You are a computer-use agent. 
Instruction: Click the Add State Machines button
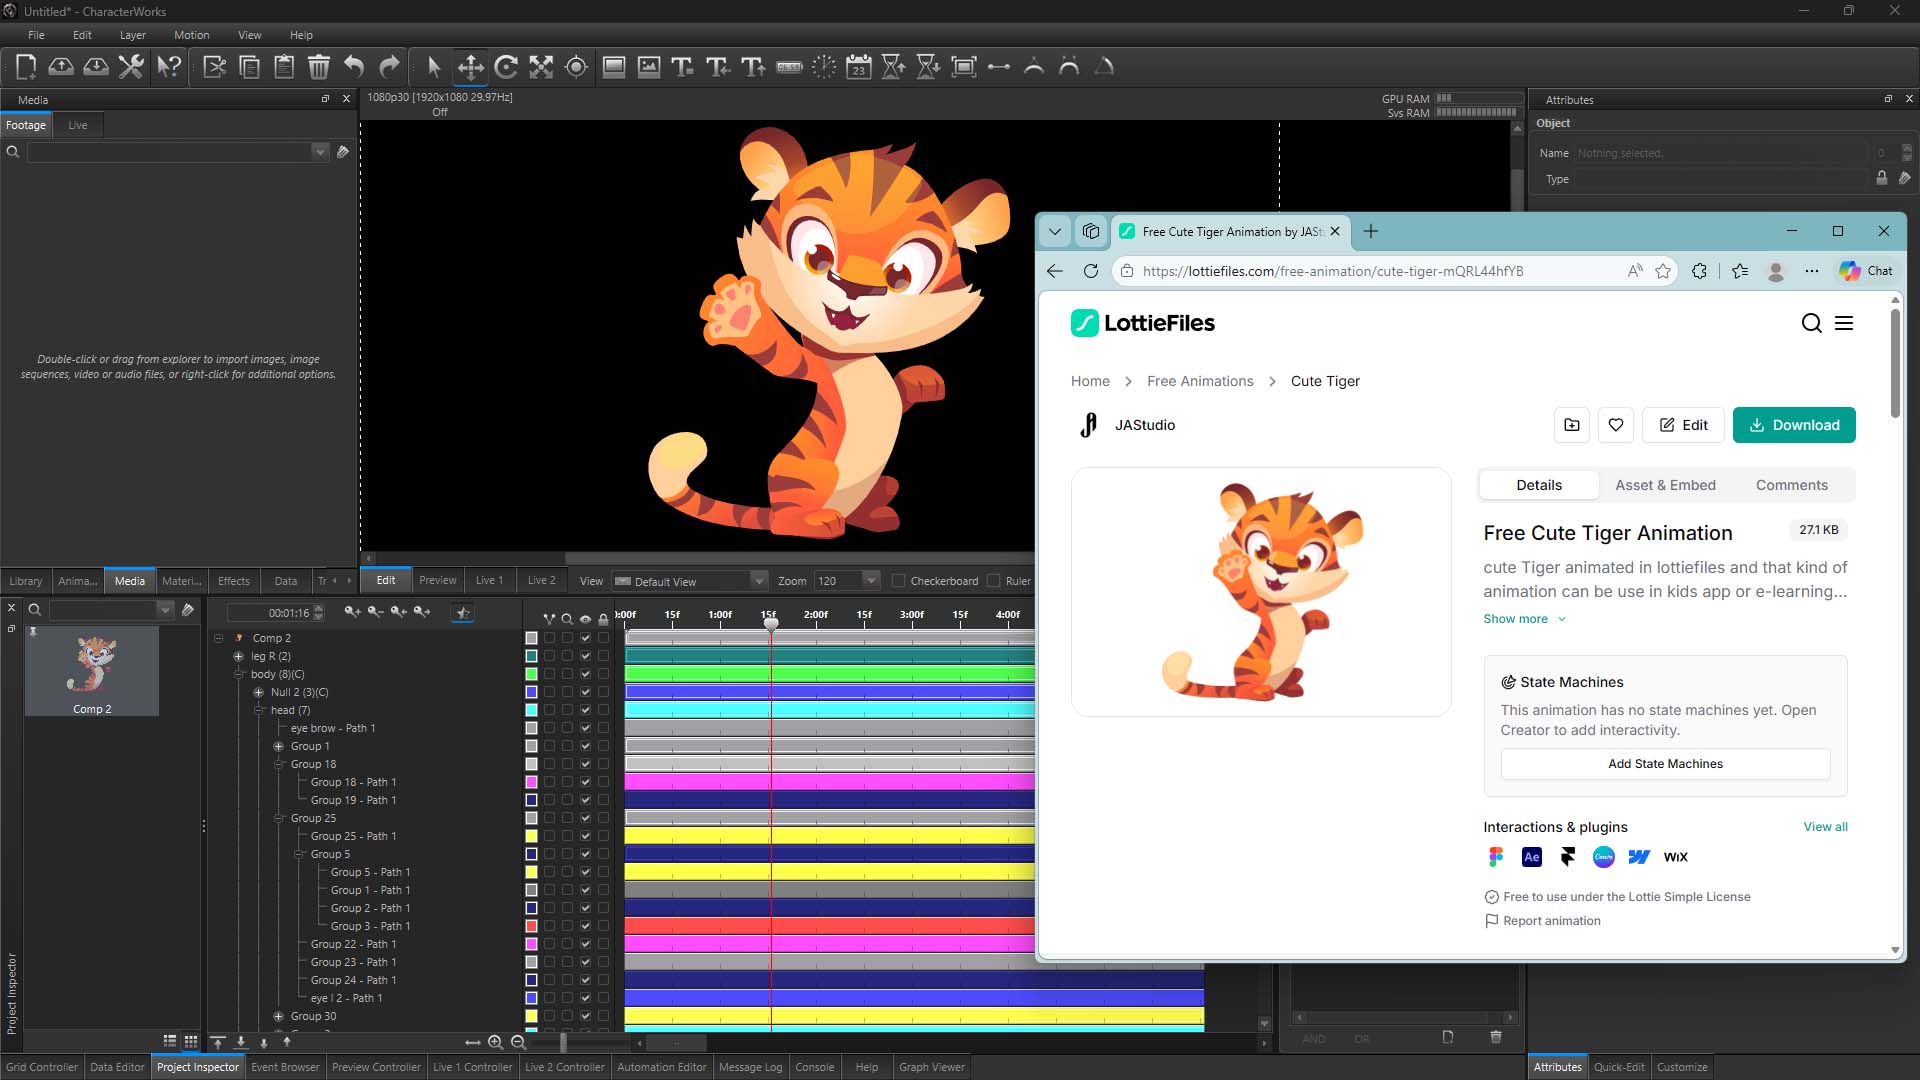coord(1665,764)
